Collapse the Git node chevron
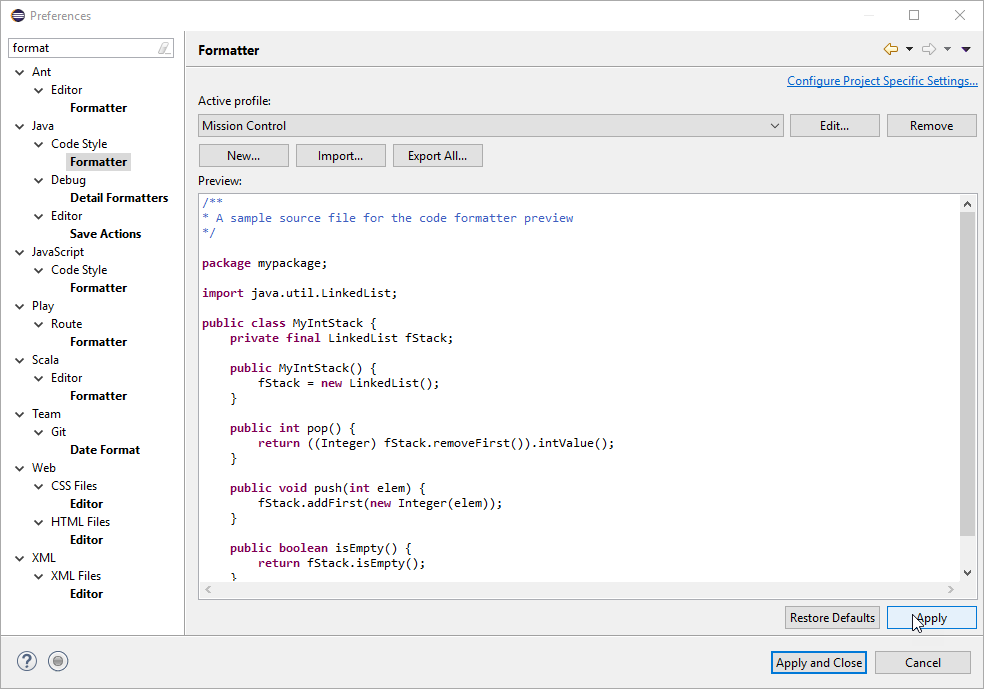Screen dimensions: 984x689 pos(38,432)
